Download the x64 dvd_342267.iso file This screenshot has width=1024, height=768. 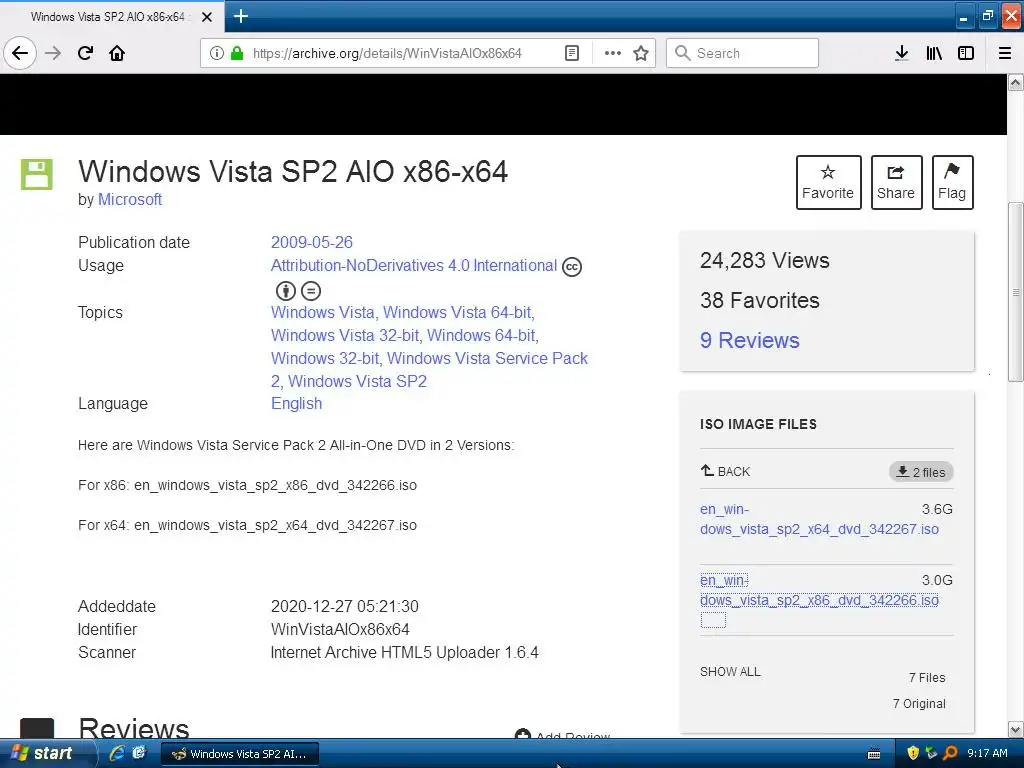pos(820,519)
